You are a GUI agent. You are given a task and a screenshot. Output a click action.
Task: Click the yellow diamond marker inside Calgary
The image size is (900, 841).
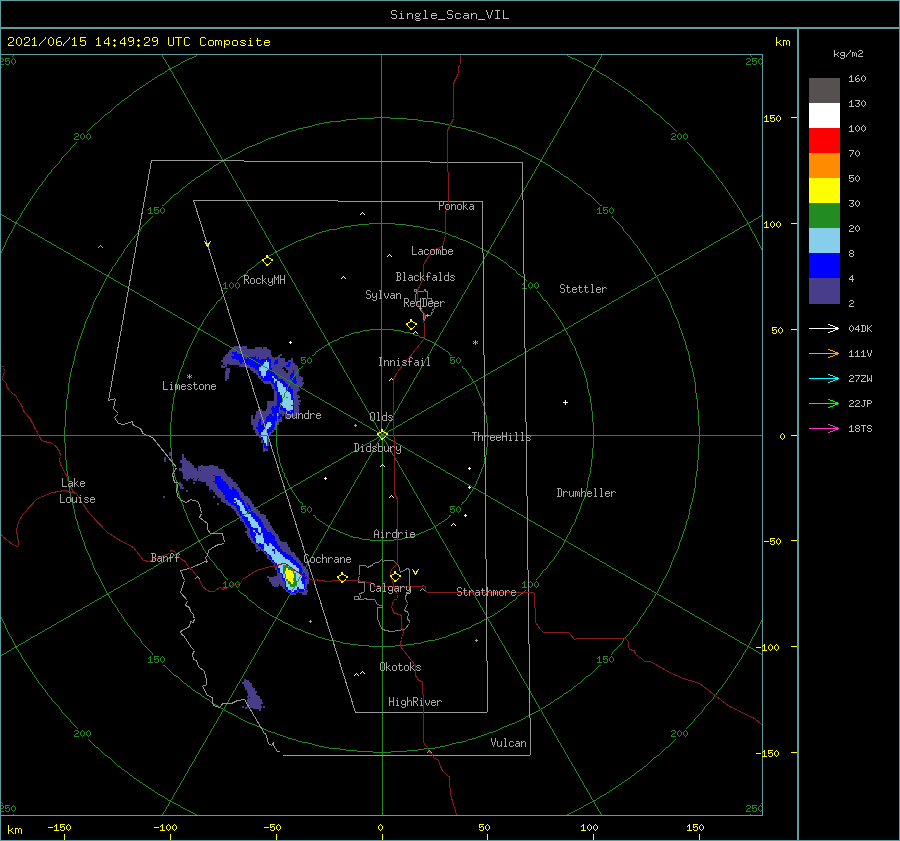pyautogui.click(x=395, y=576)
